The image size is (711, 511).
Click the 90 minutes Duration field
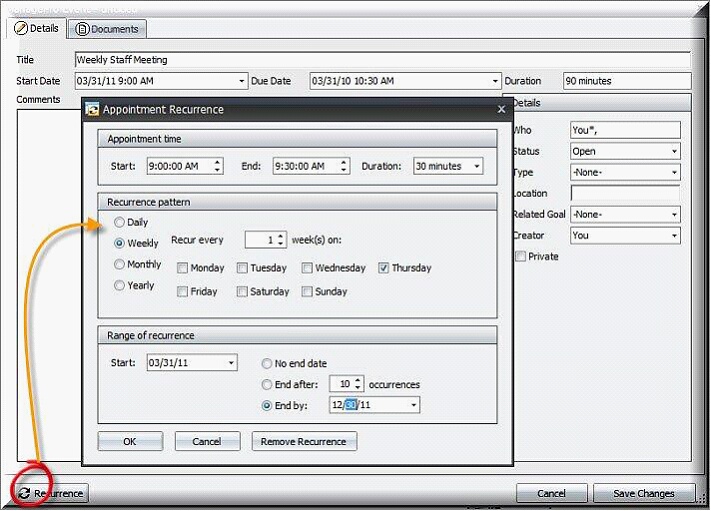pos(627,81)
